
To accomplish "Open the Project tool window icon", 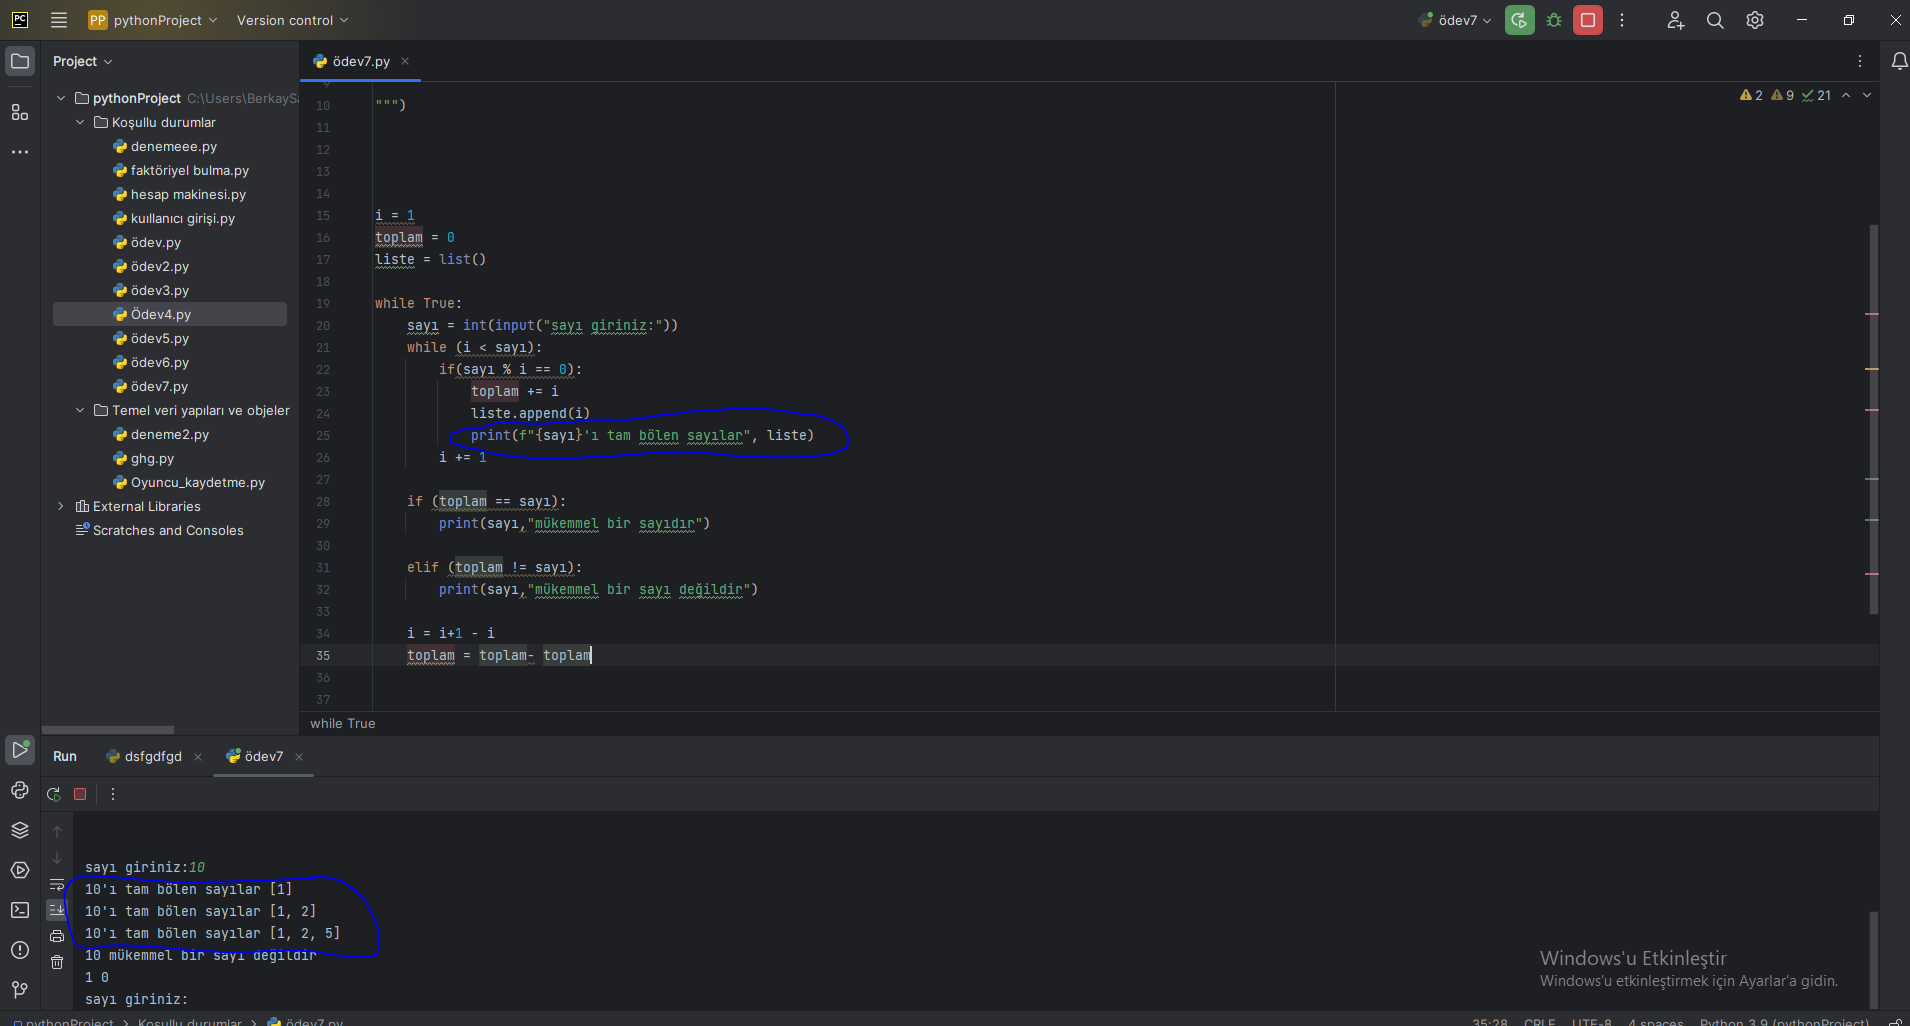I will pos(20,61).
